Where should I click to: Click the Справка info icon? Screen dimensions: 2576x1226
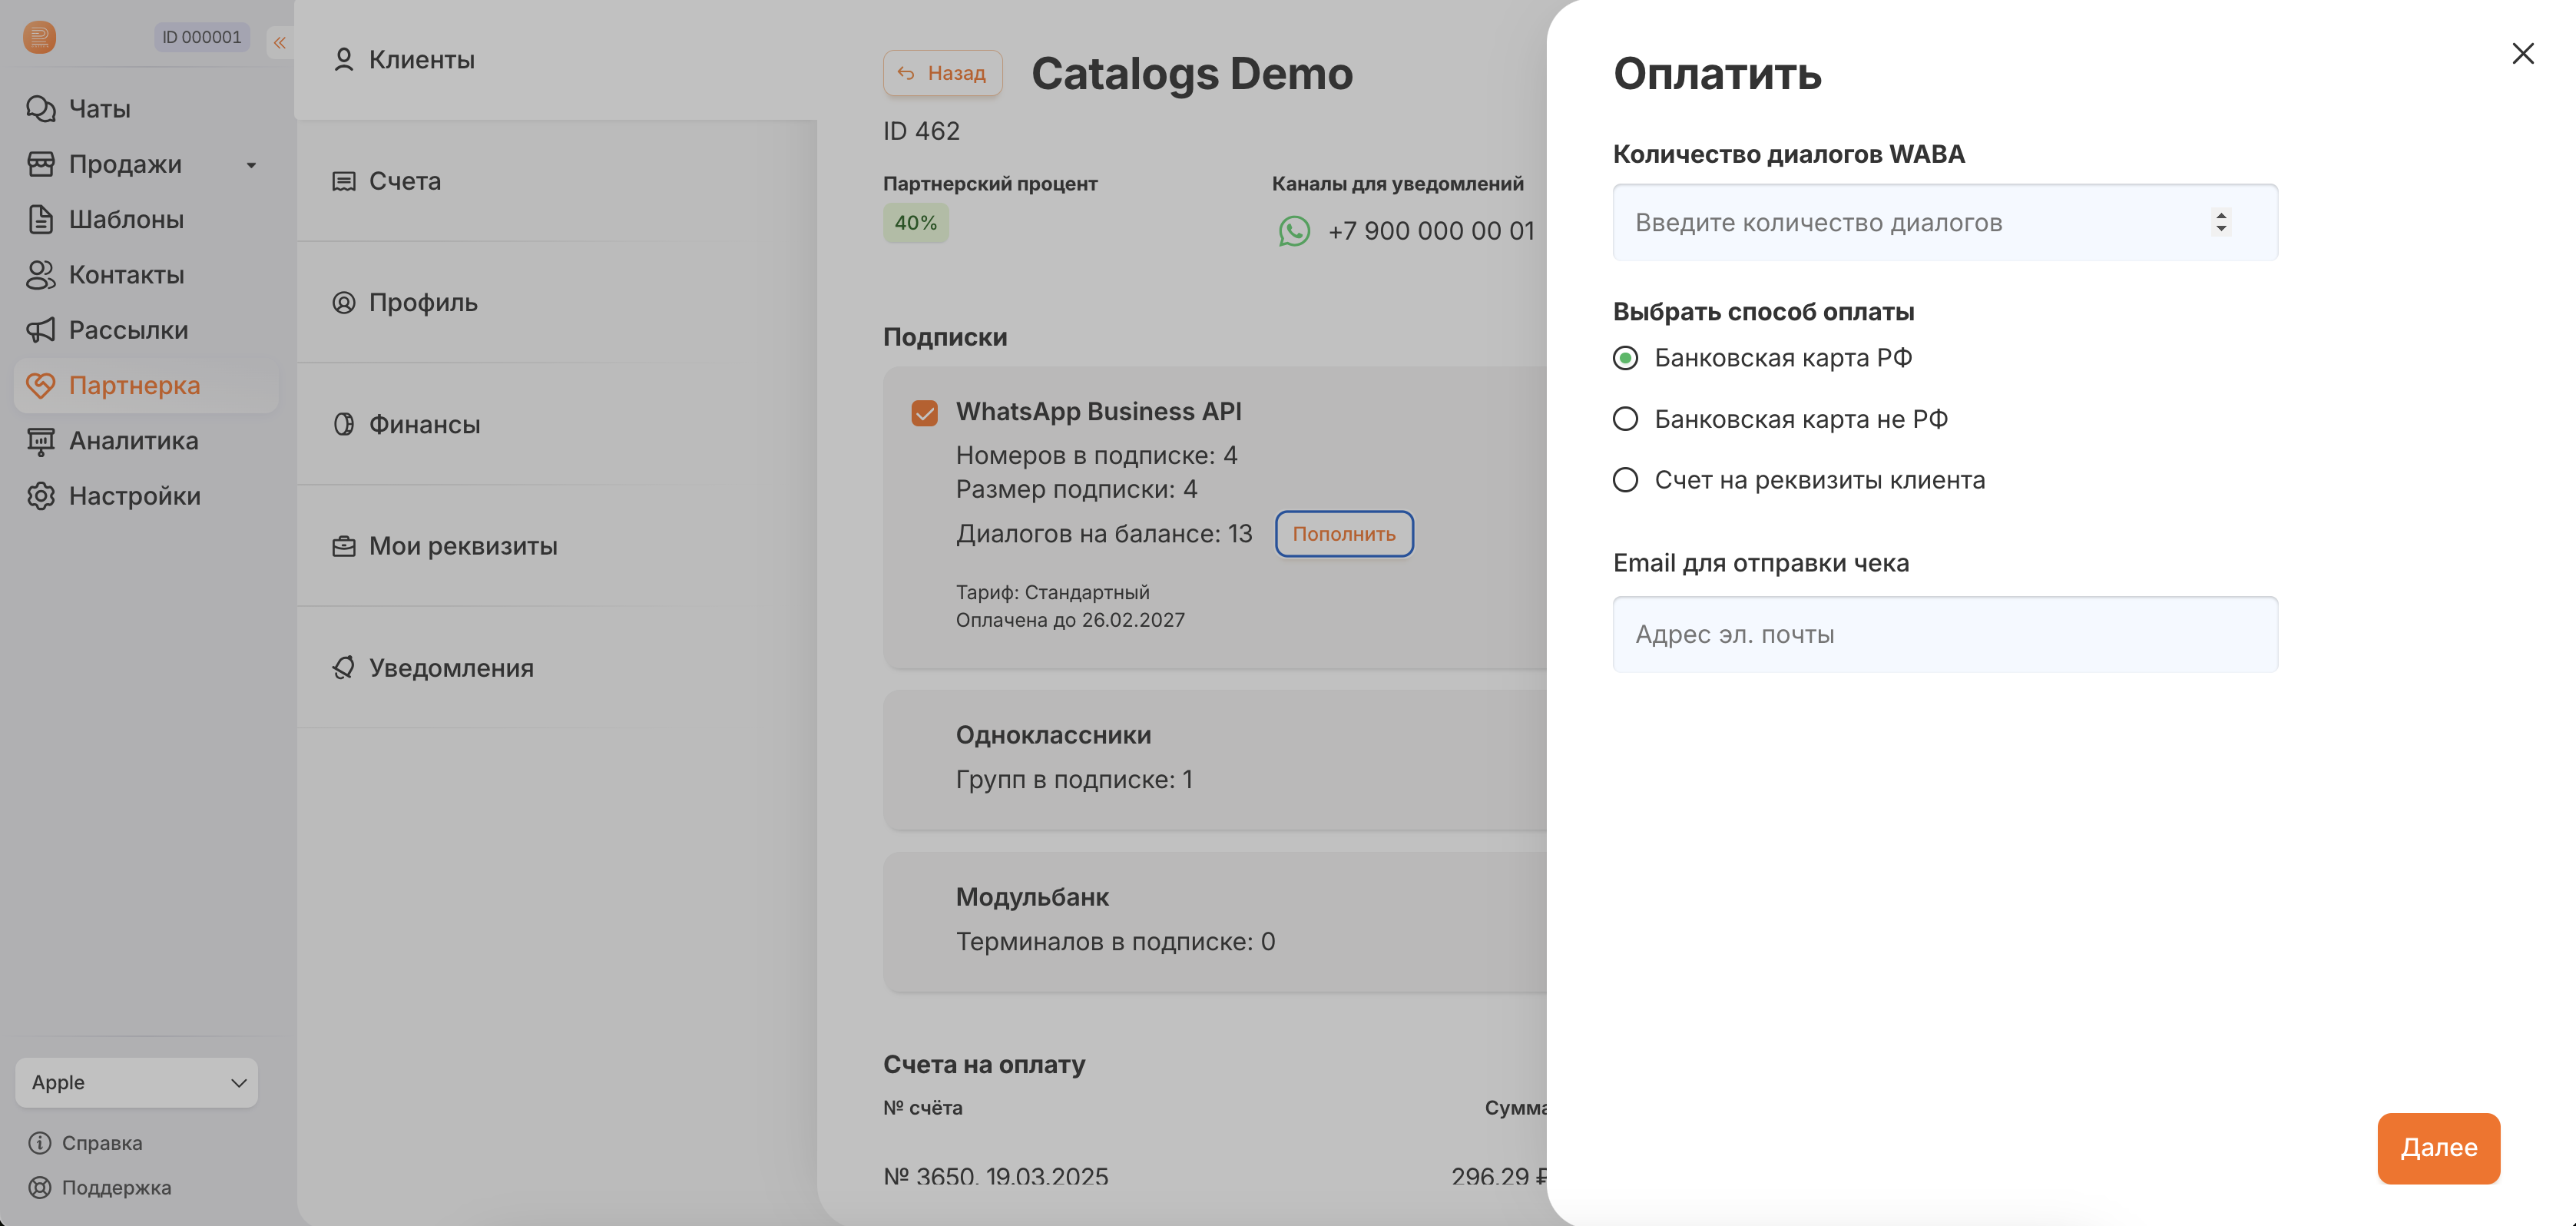40,1143
